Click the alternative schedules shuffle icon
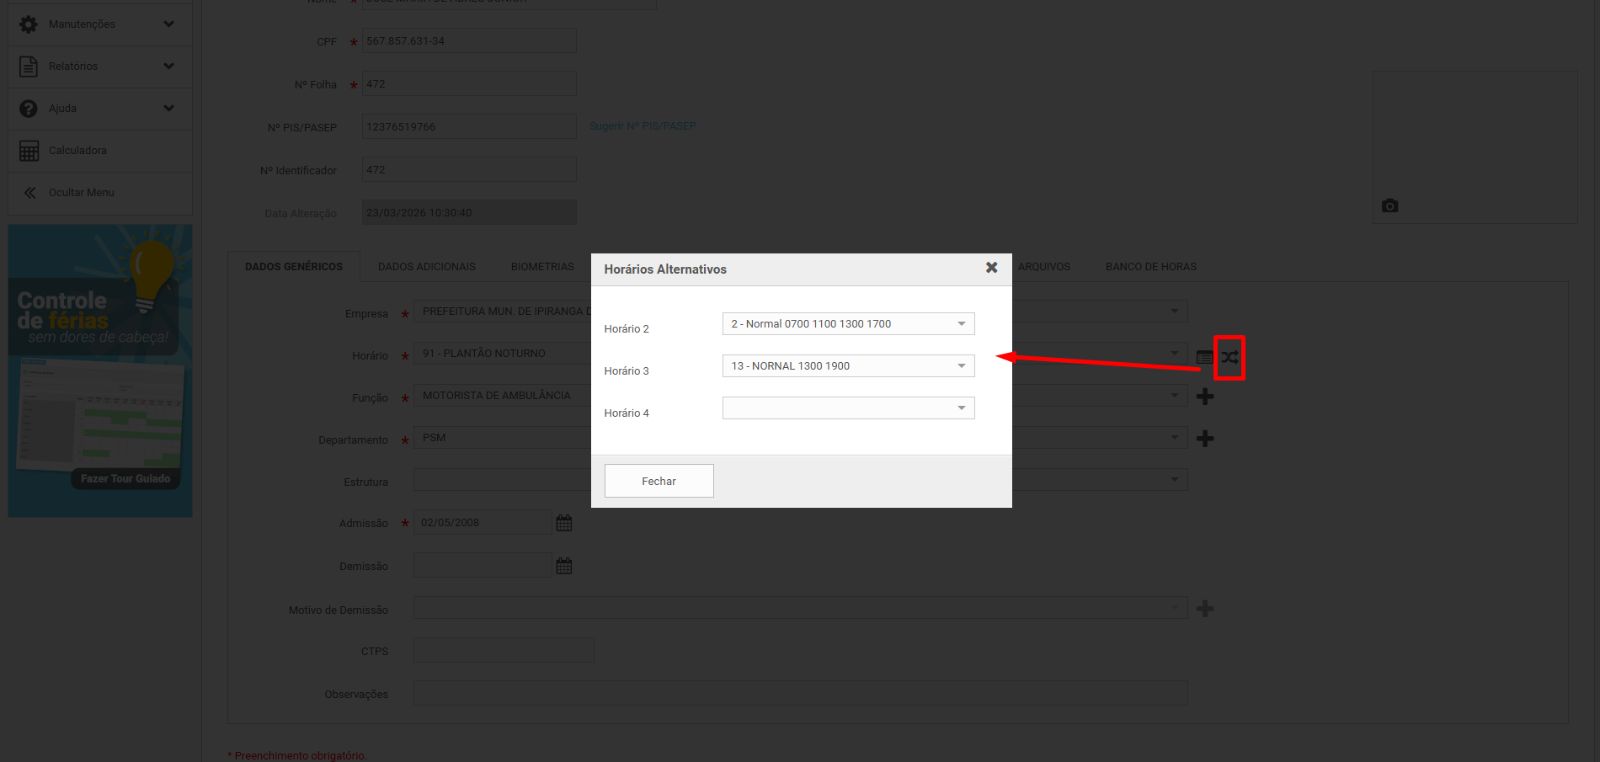The height and width of the screenshot is (762, 1600). pos(1229,357)
